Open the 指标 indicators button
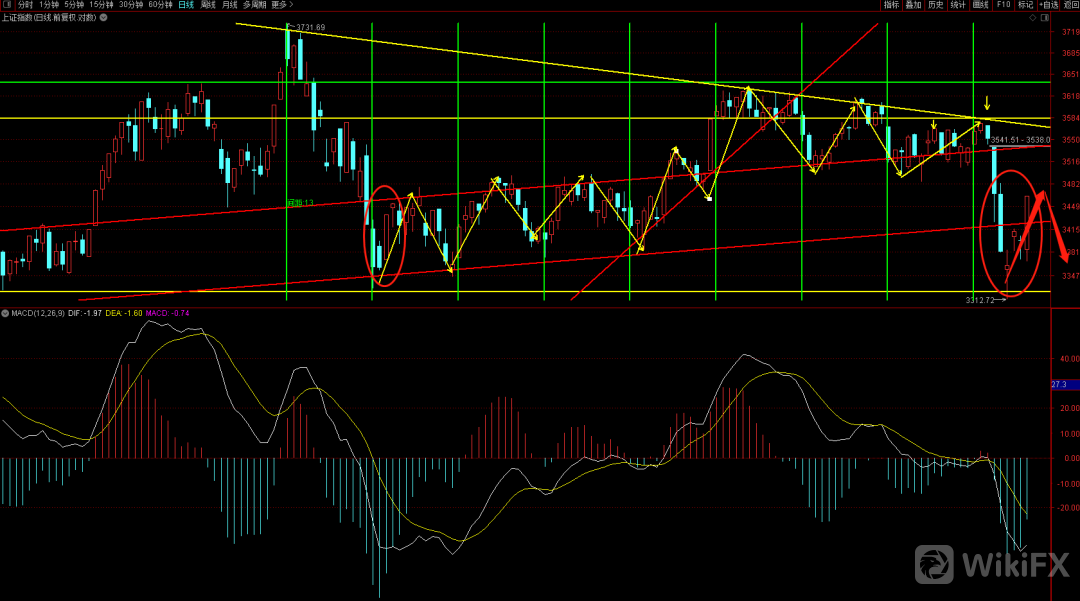The width and height of the screenshot is (1080, 601). pyautogui.click(x=891, y=5)
